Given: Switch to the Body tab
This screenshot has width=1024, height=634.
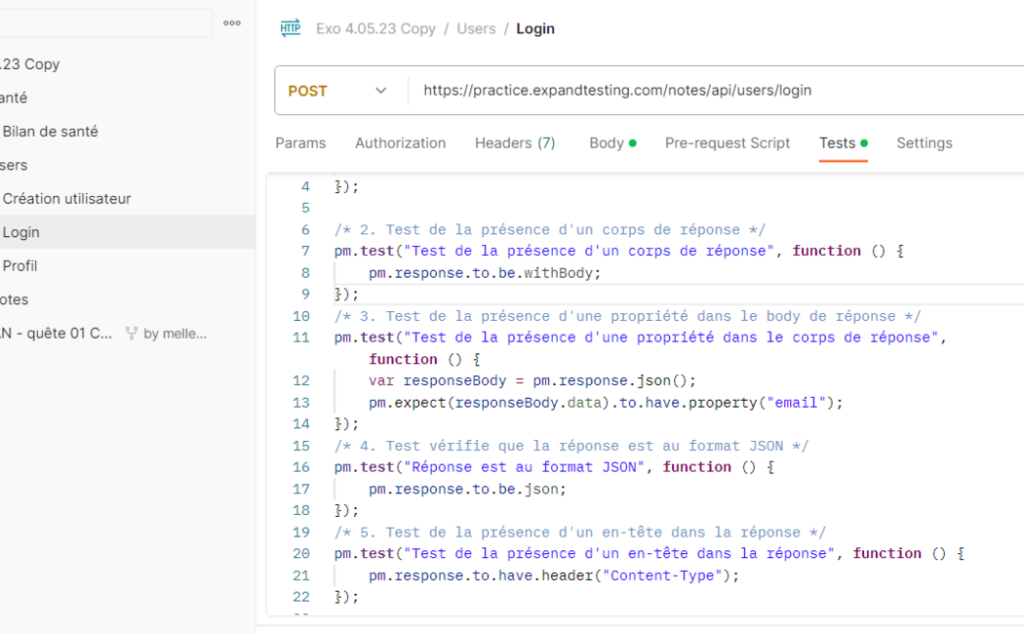Looking at the screenshot, I should (x=606, y=143).
